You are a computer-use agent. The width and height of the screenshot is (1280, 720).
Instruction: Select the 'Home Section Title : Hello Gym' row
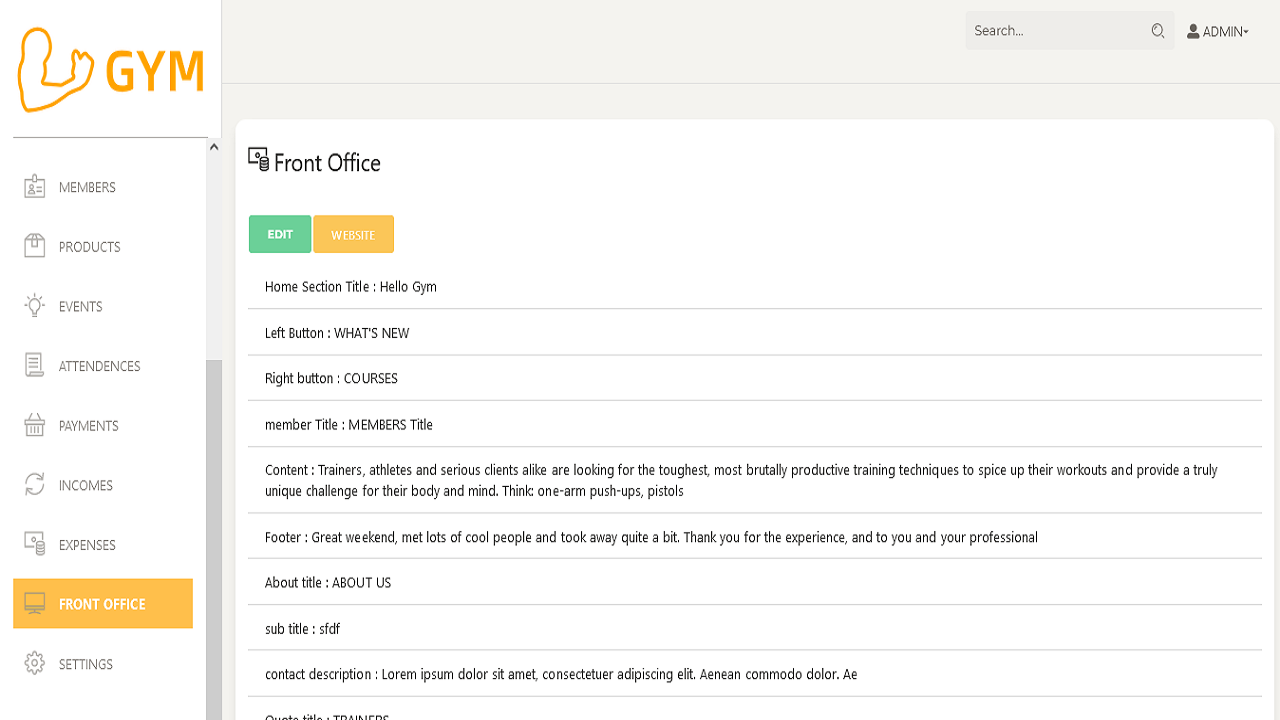(350, 286)
